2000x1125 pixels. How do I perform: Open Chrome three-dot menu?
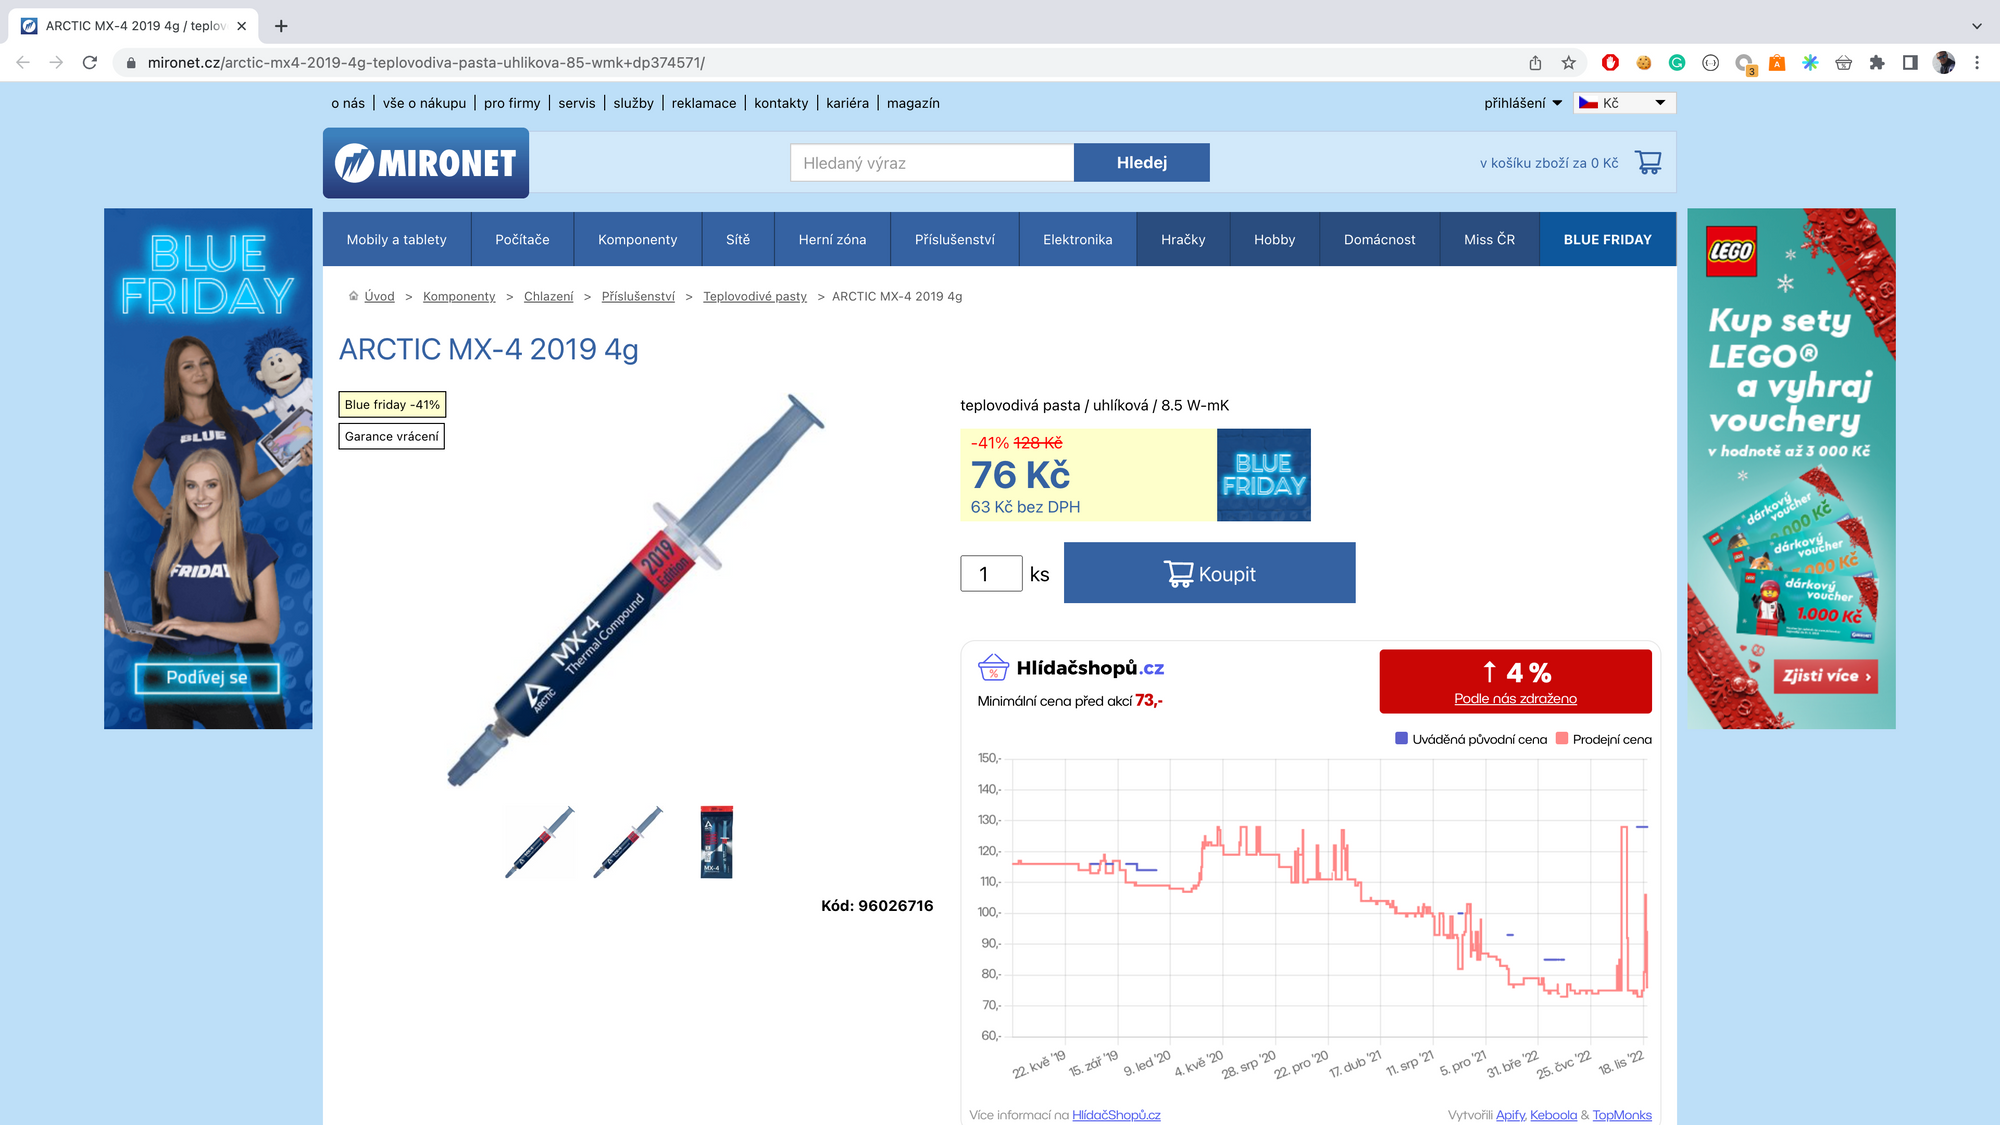point(1977,63)
